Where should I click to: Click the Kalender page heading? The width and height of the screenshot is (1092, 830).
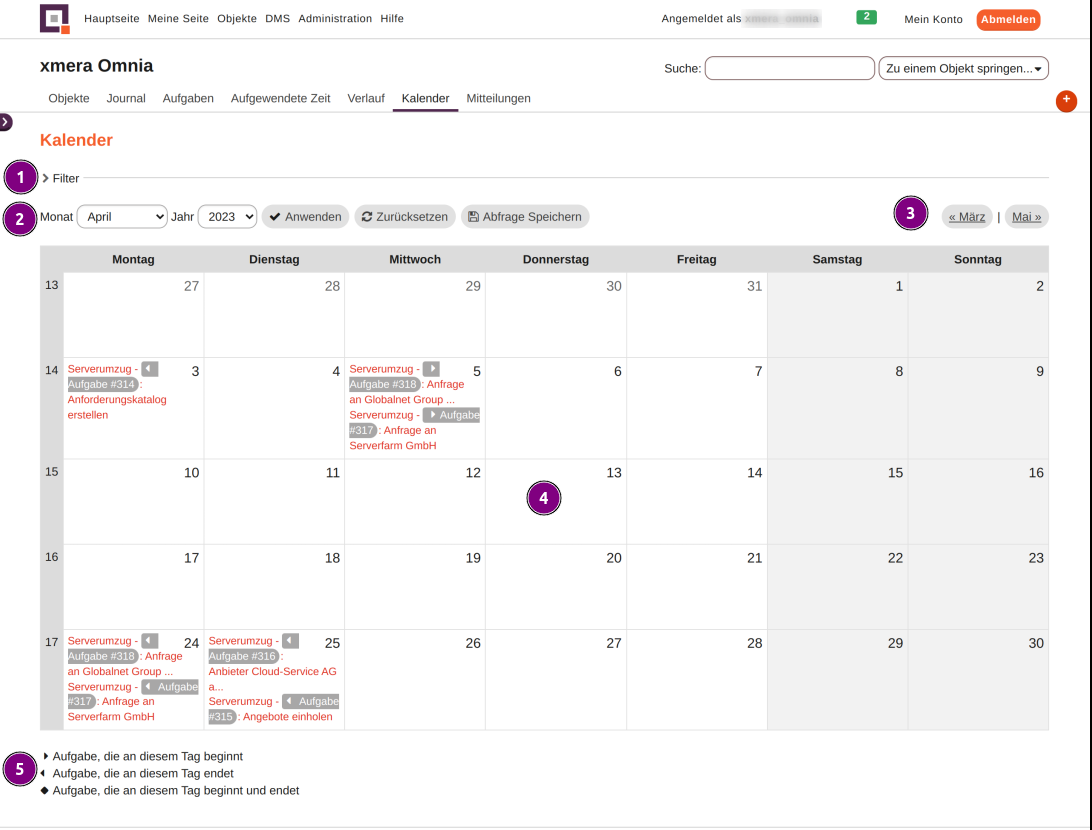[x=76, y=140]
